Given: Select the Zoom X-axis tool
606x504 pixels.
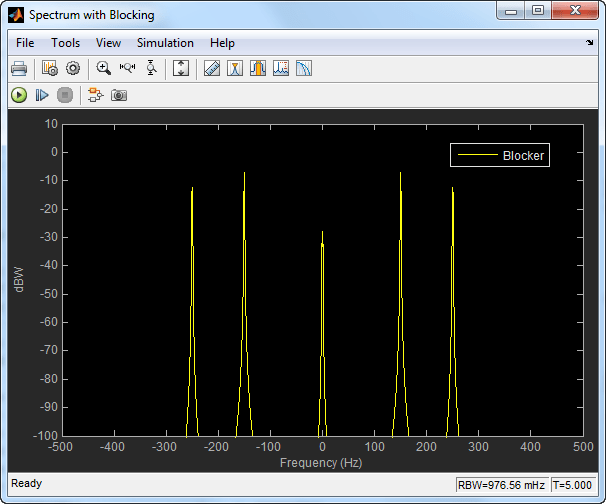Looking at the screenshot, I should coord(127,69).
